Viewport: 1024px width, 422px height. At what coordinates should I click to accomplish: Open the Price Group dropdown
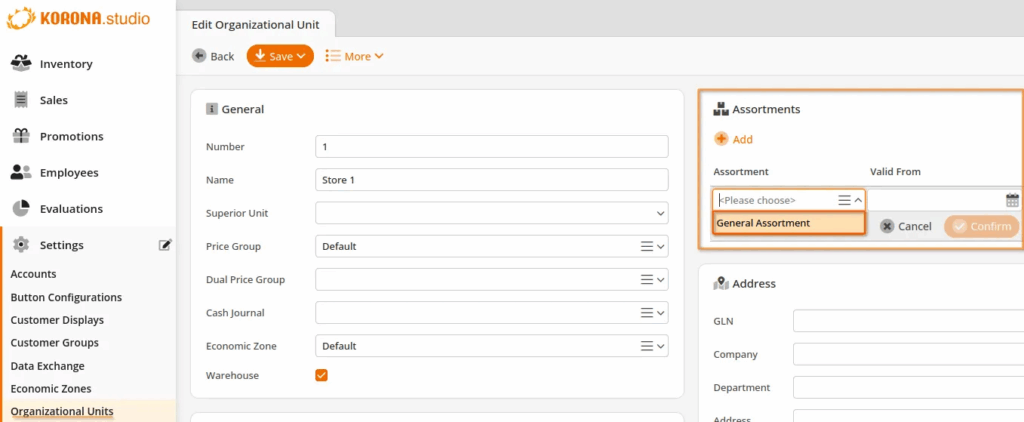click(x=492, y=246)
